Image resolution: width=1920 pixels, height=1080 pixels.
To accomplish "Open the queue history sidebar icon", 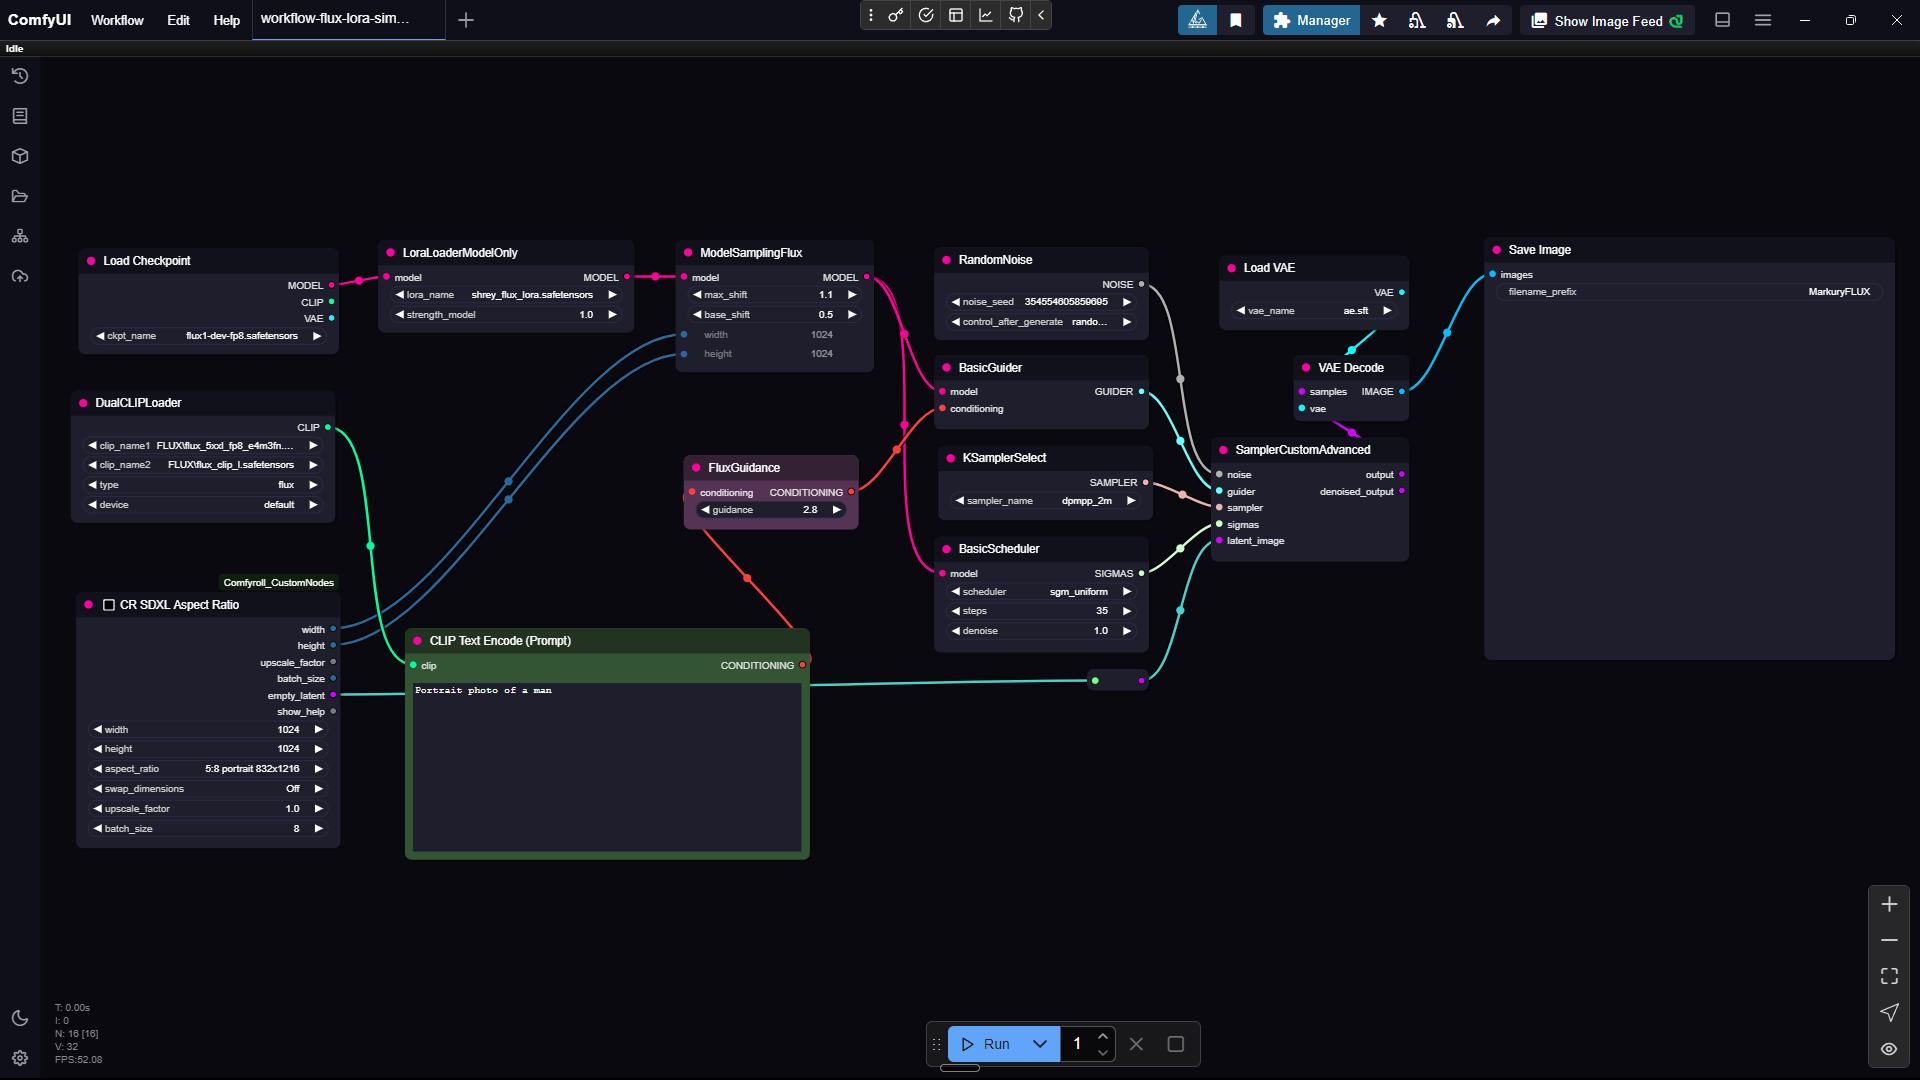I will click(20, 76).
